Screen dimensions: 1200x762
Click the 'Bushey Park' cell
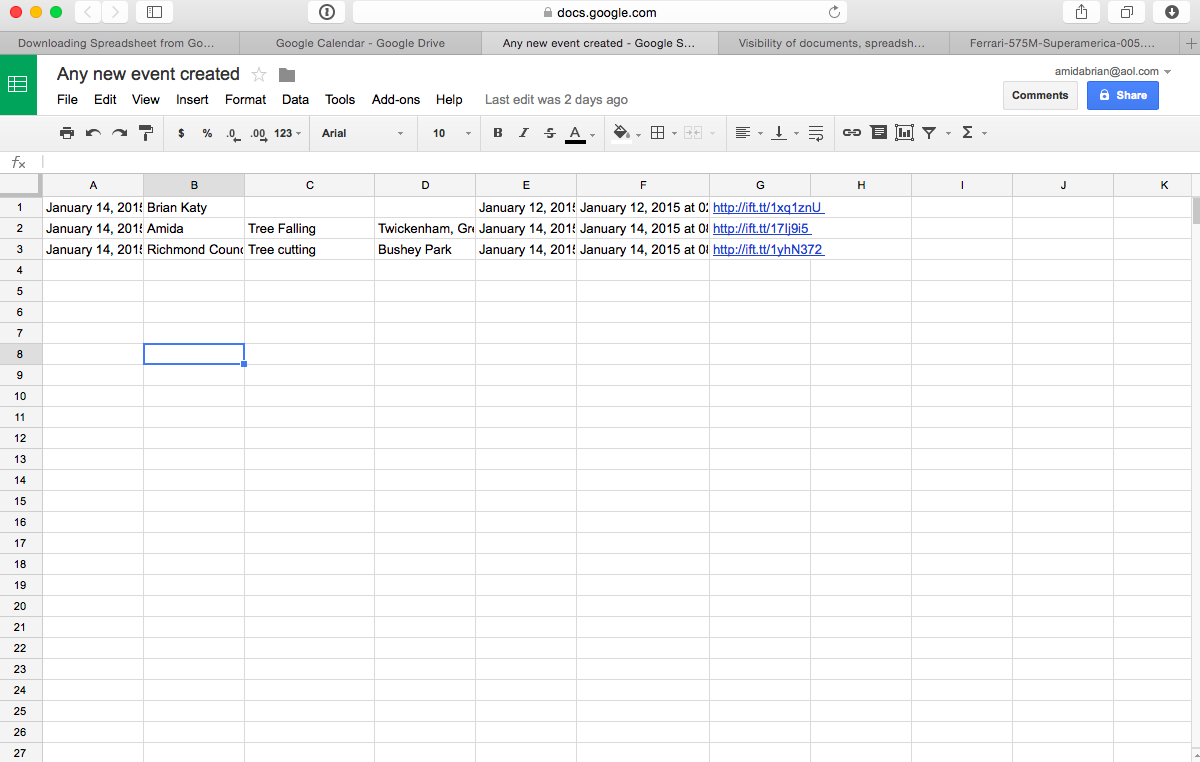[425, 250]
